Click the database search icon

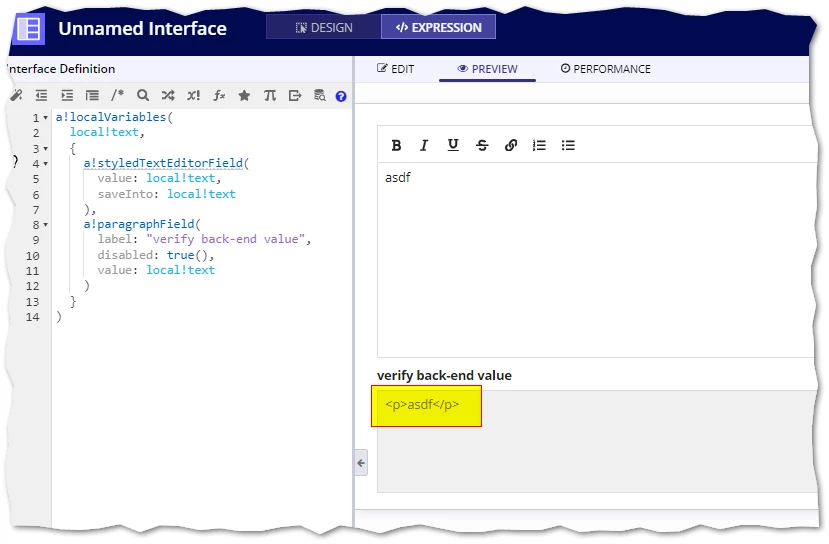tap(320, 95)
